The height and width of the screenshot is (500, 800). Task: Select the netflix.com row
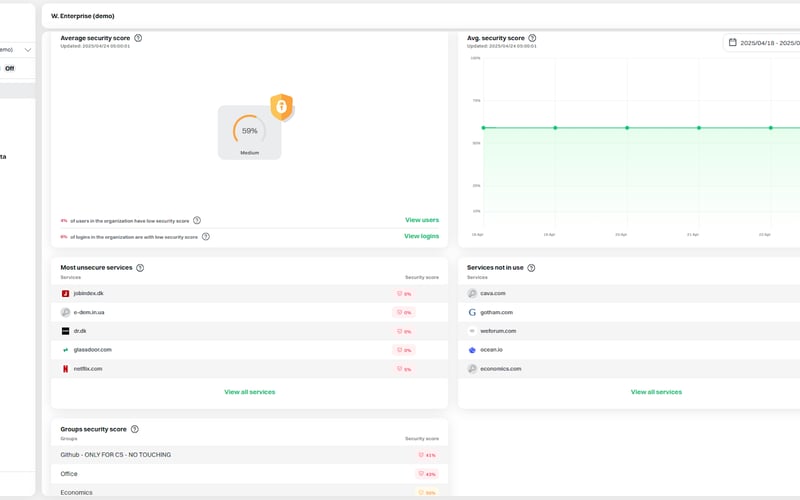pyautogui.click(x=249, y=369)
